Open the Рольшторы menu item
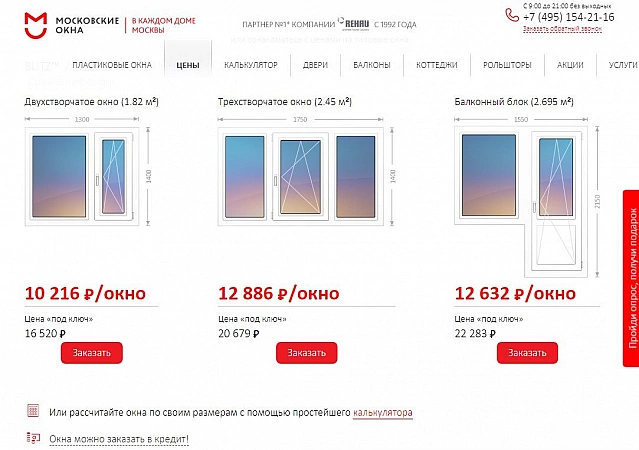The width and height of the screenshot is (639, 450). [x=507, y=65]
